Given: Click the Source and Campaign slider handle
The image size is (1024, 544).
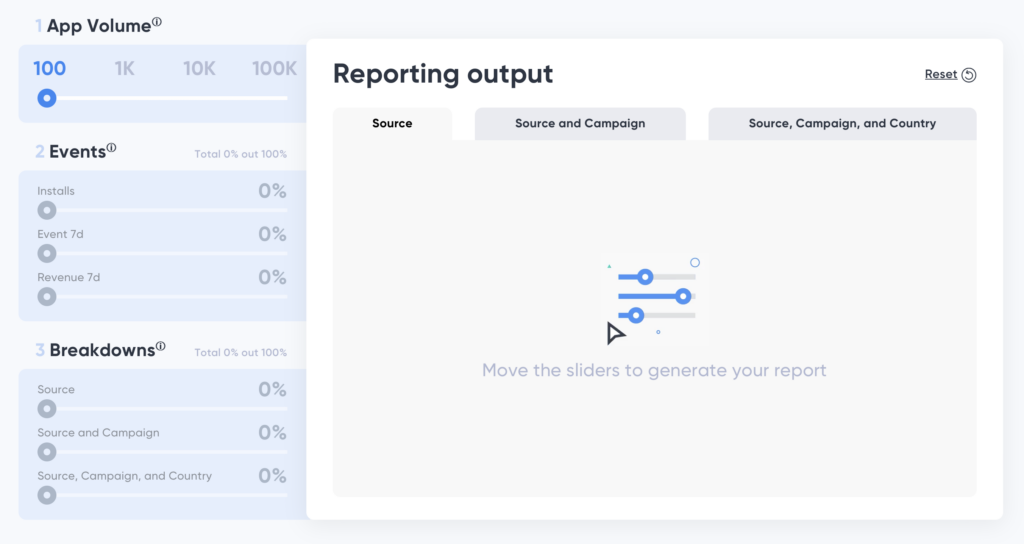Looking at the screenshot, I should (46, 452).
